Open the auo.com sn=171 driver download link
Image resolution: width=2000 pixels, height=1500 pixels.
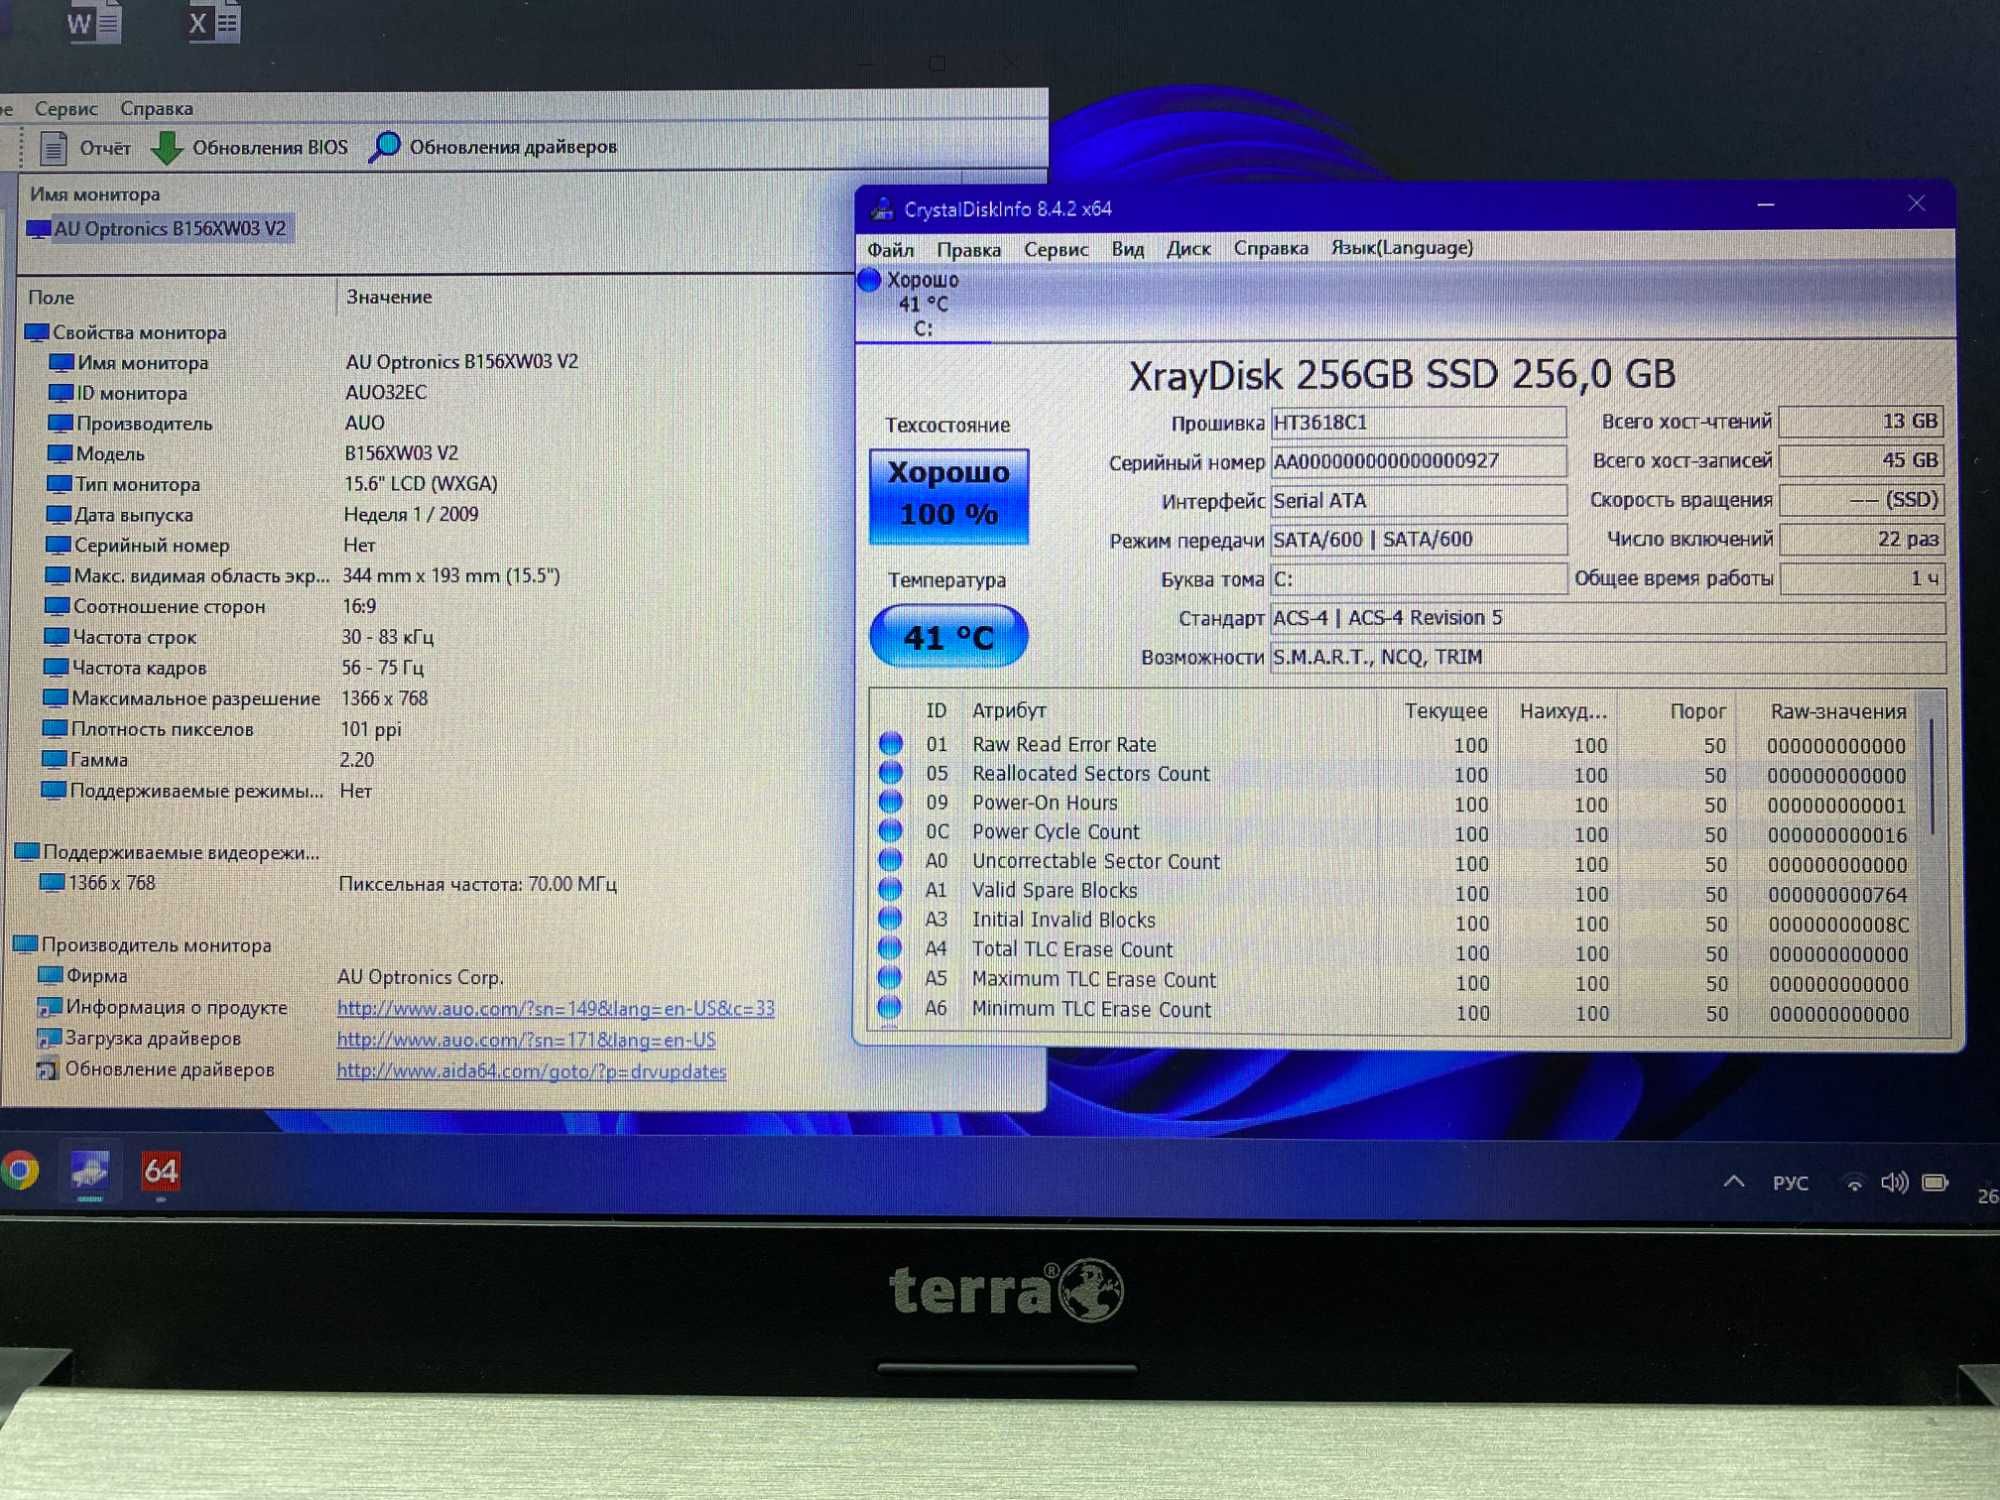click(x=526, y=1040)
